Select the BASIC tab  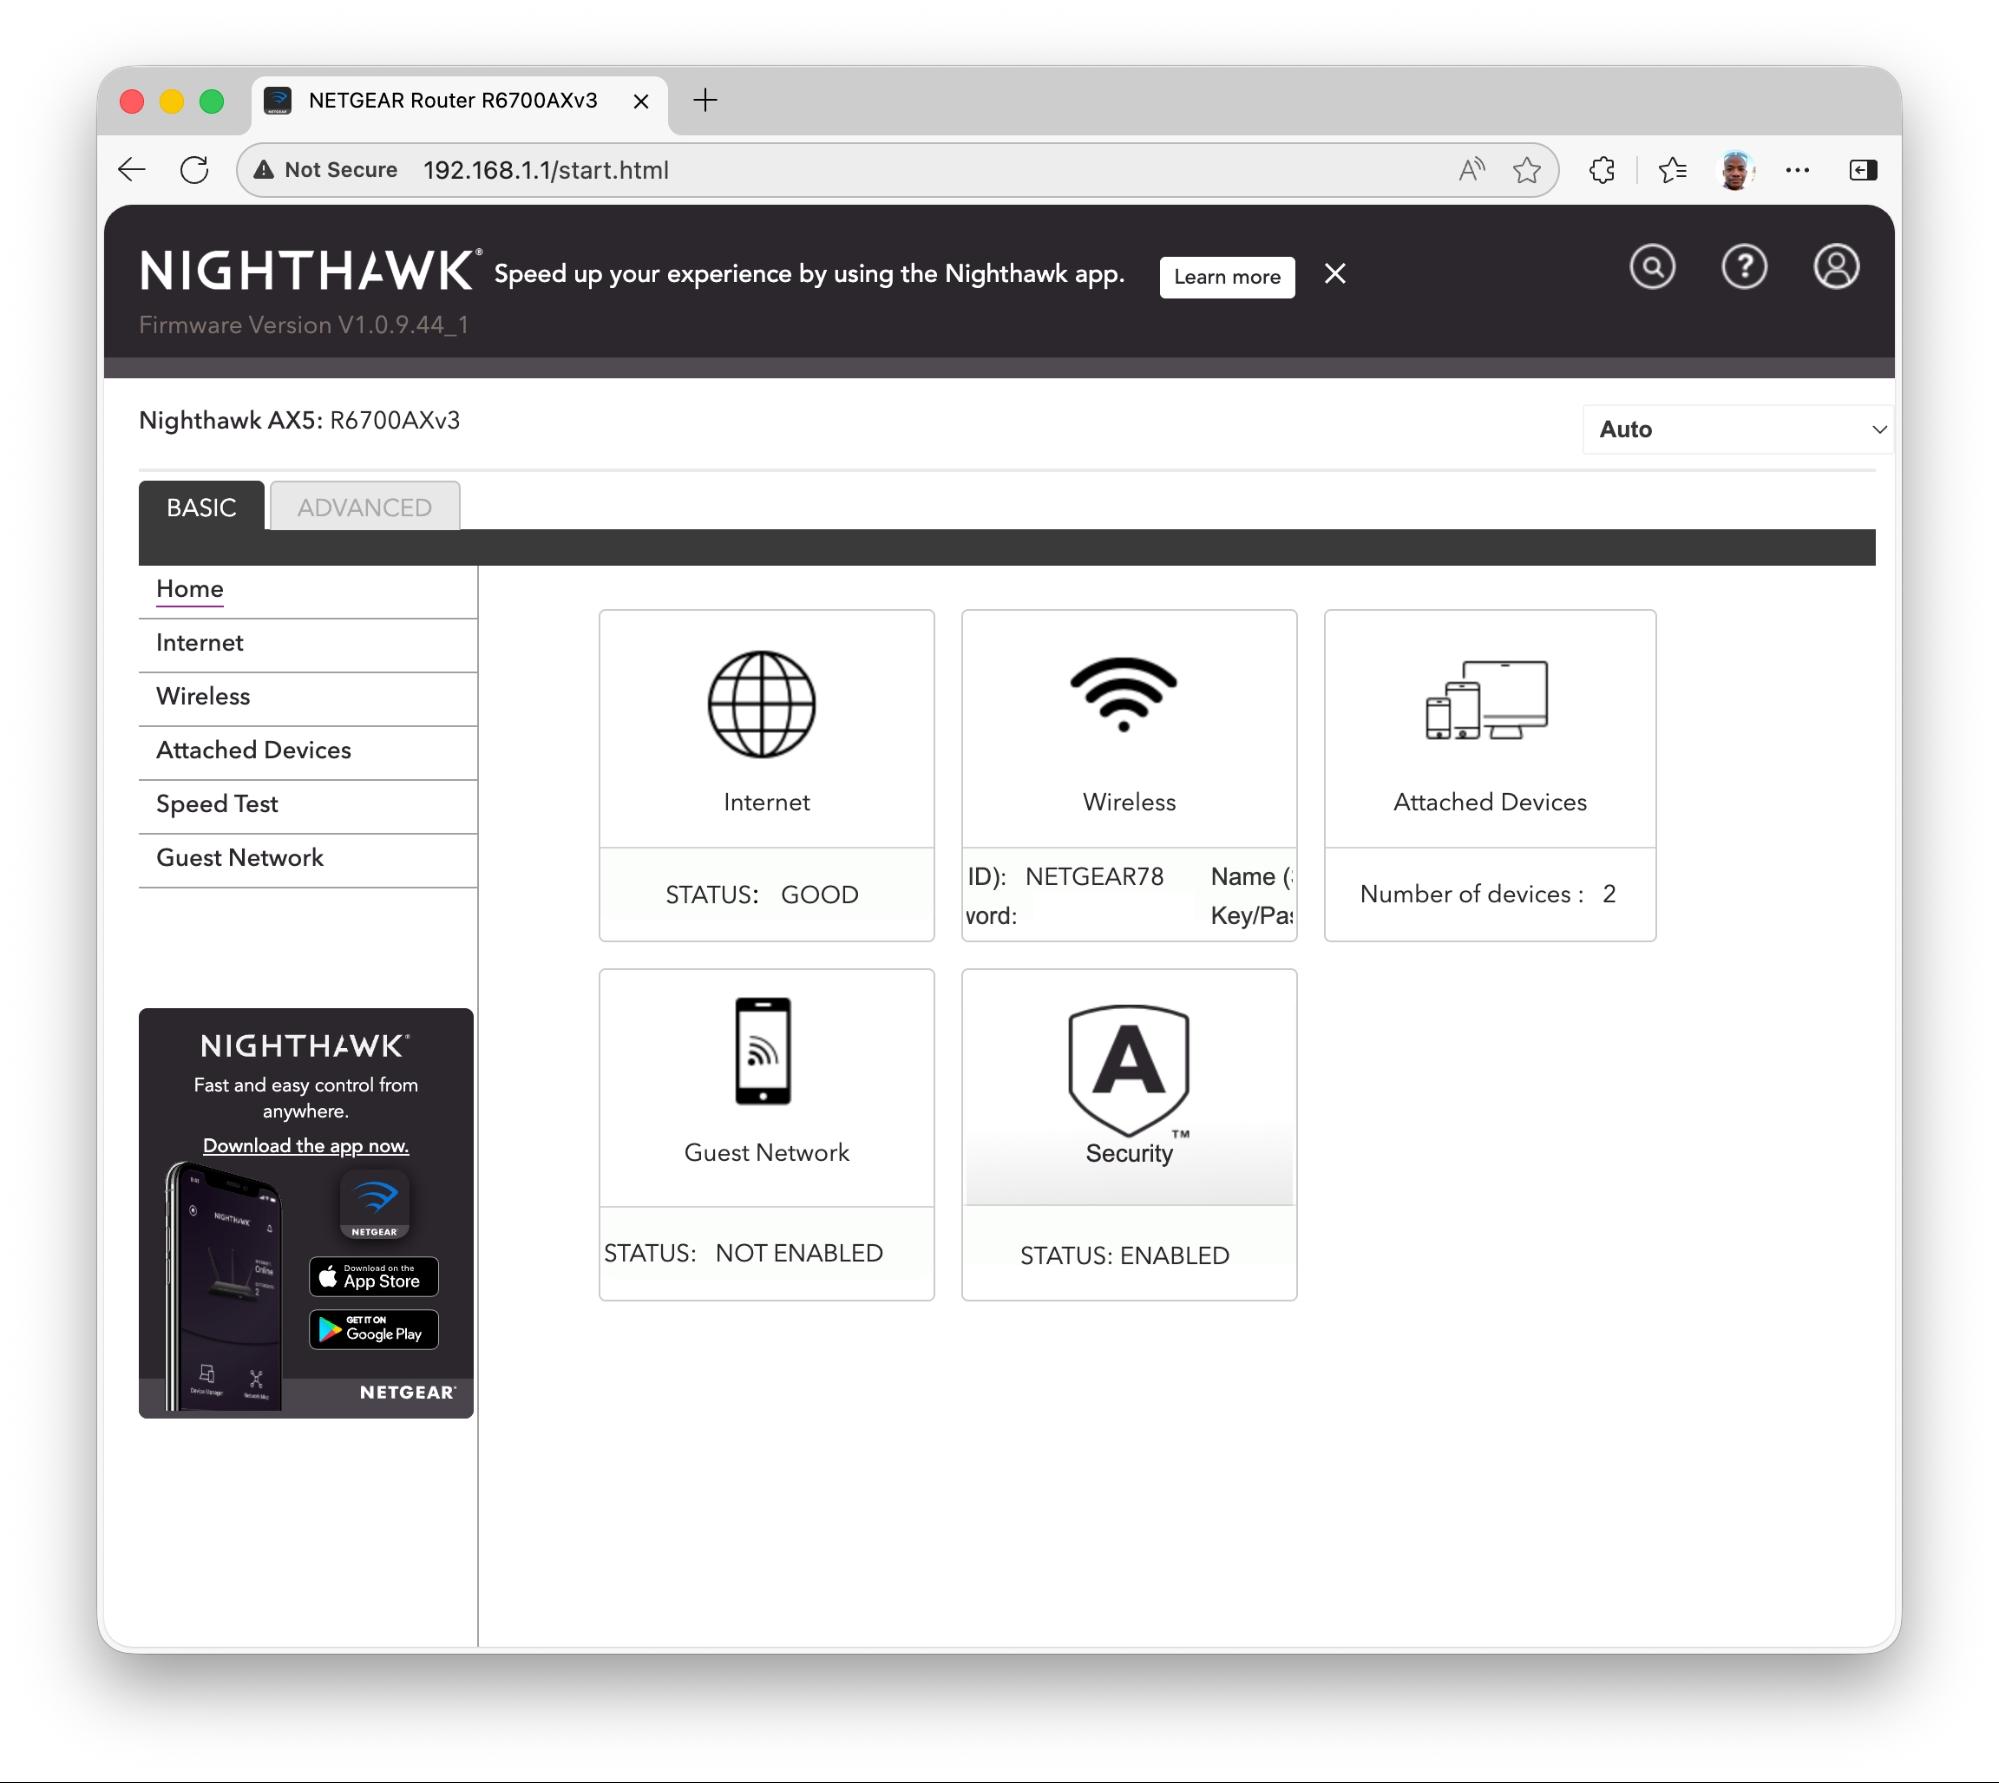[201, 507]
